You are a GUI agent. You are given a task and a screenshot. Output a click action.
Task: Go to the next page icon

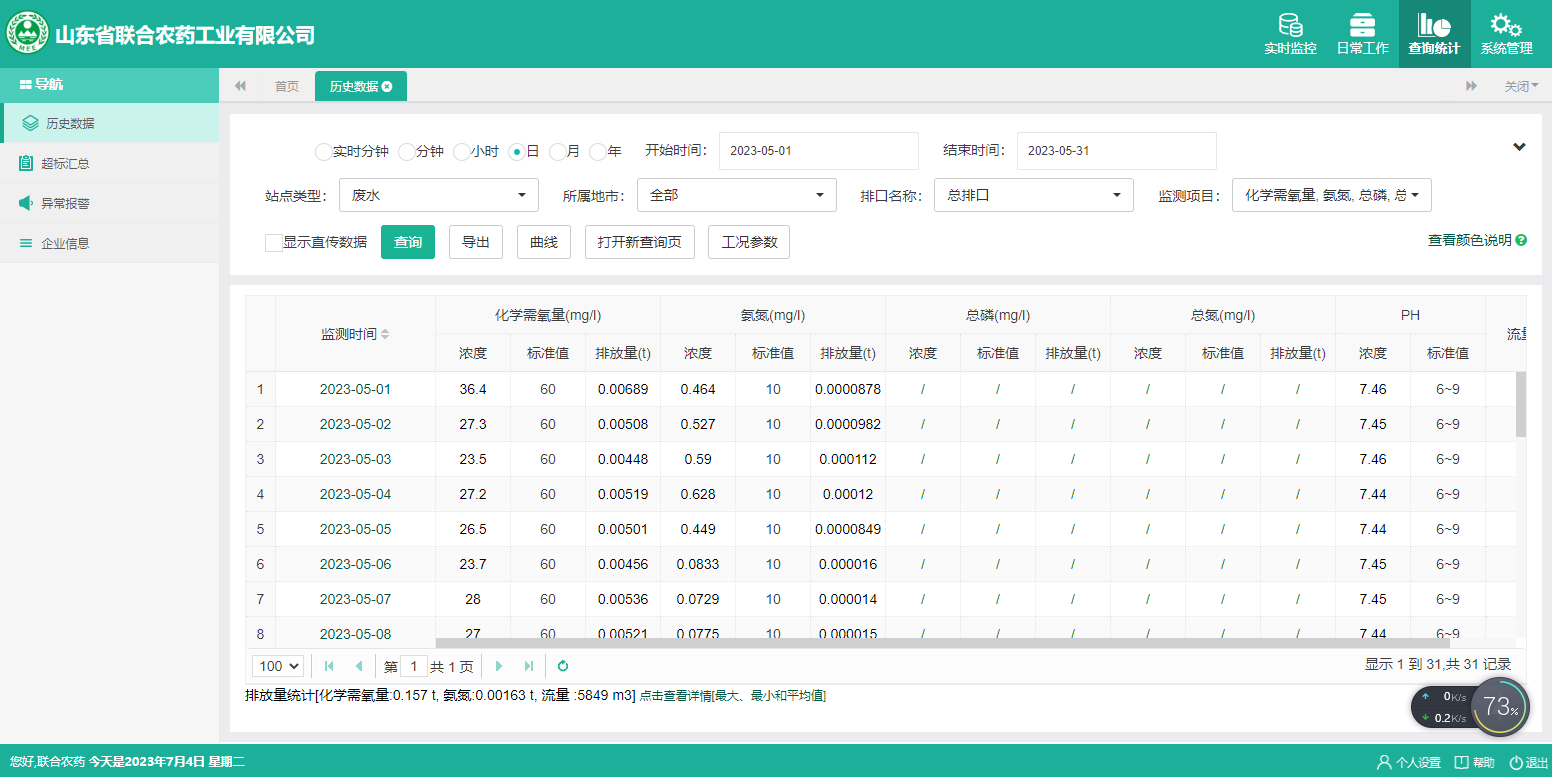(x=499, y=666)
